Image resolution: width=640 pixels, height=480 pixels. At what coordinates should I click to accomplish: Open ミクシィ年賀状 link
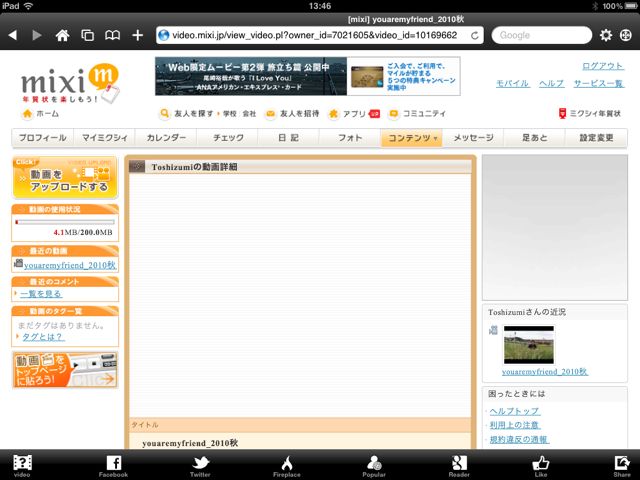[x=590, y=113]
